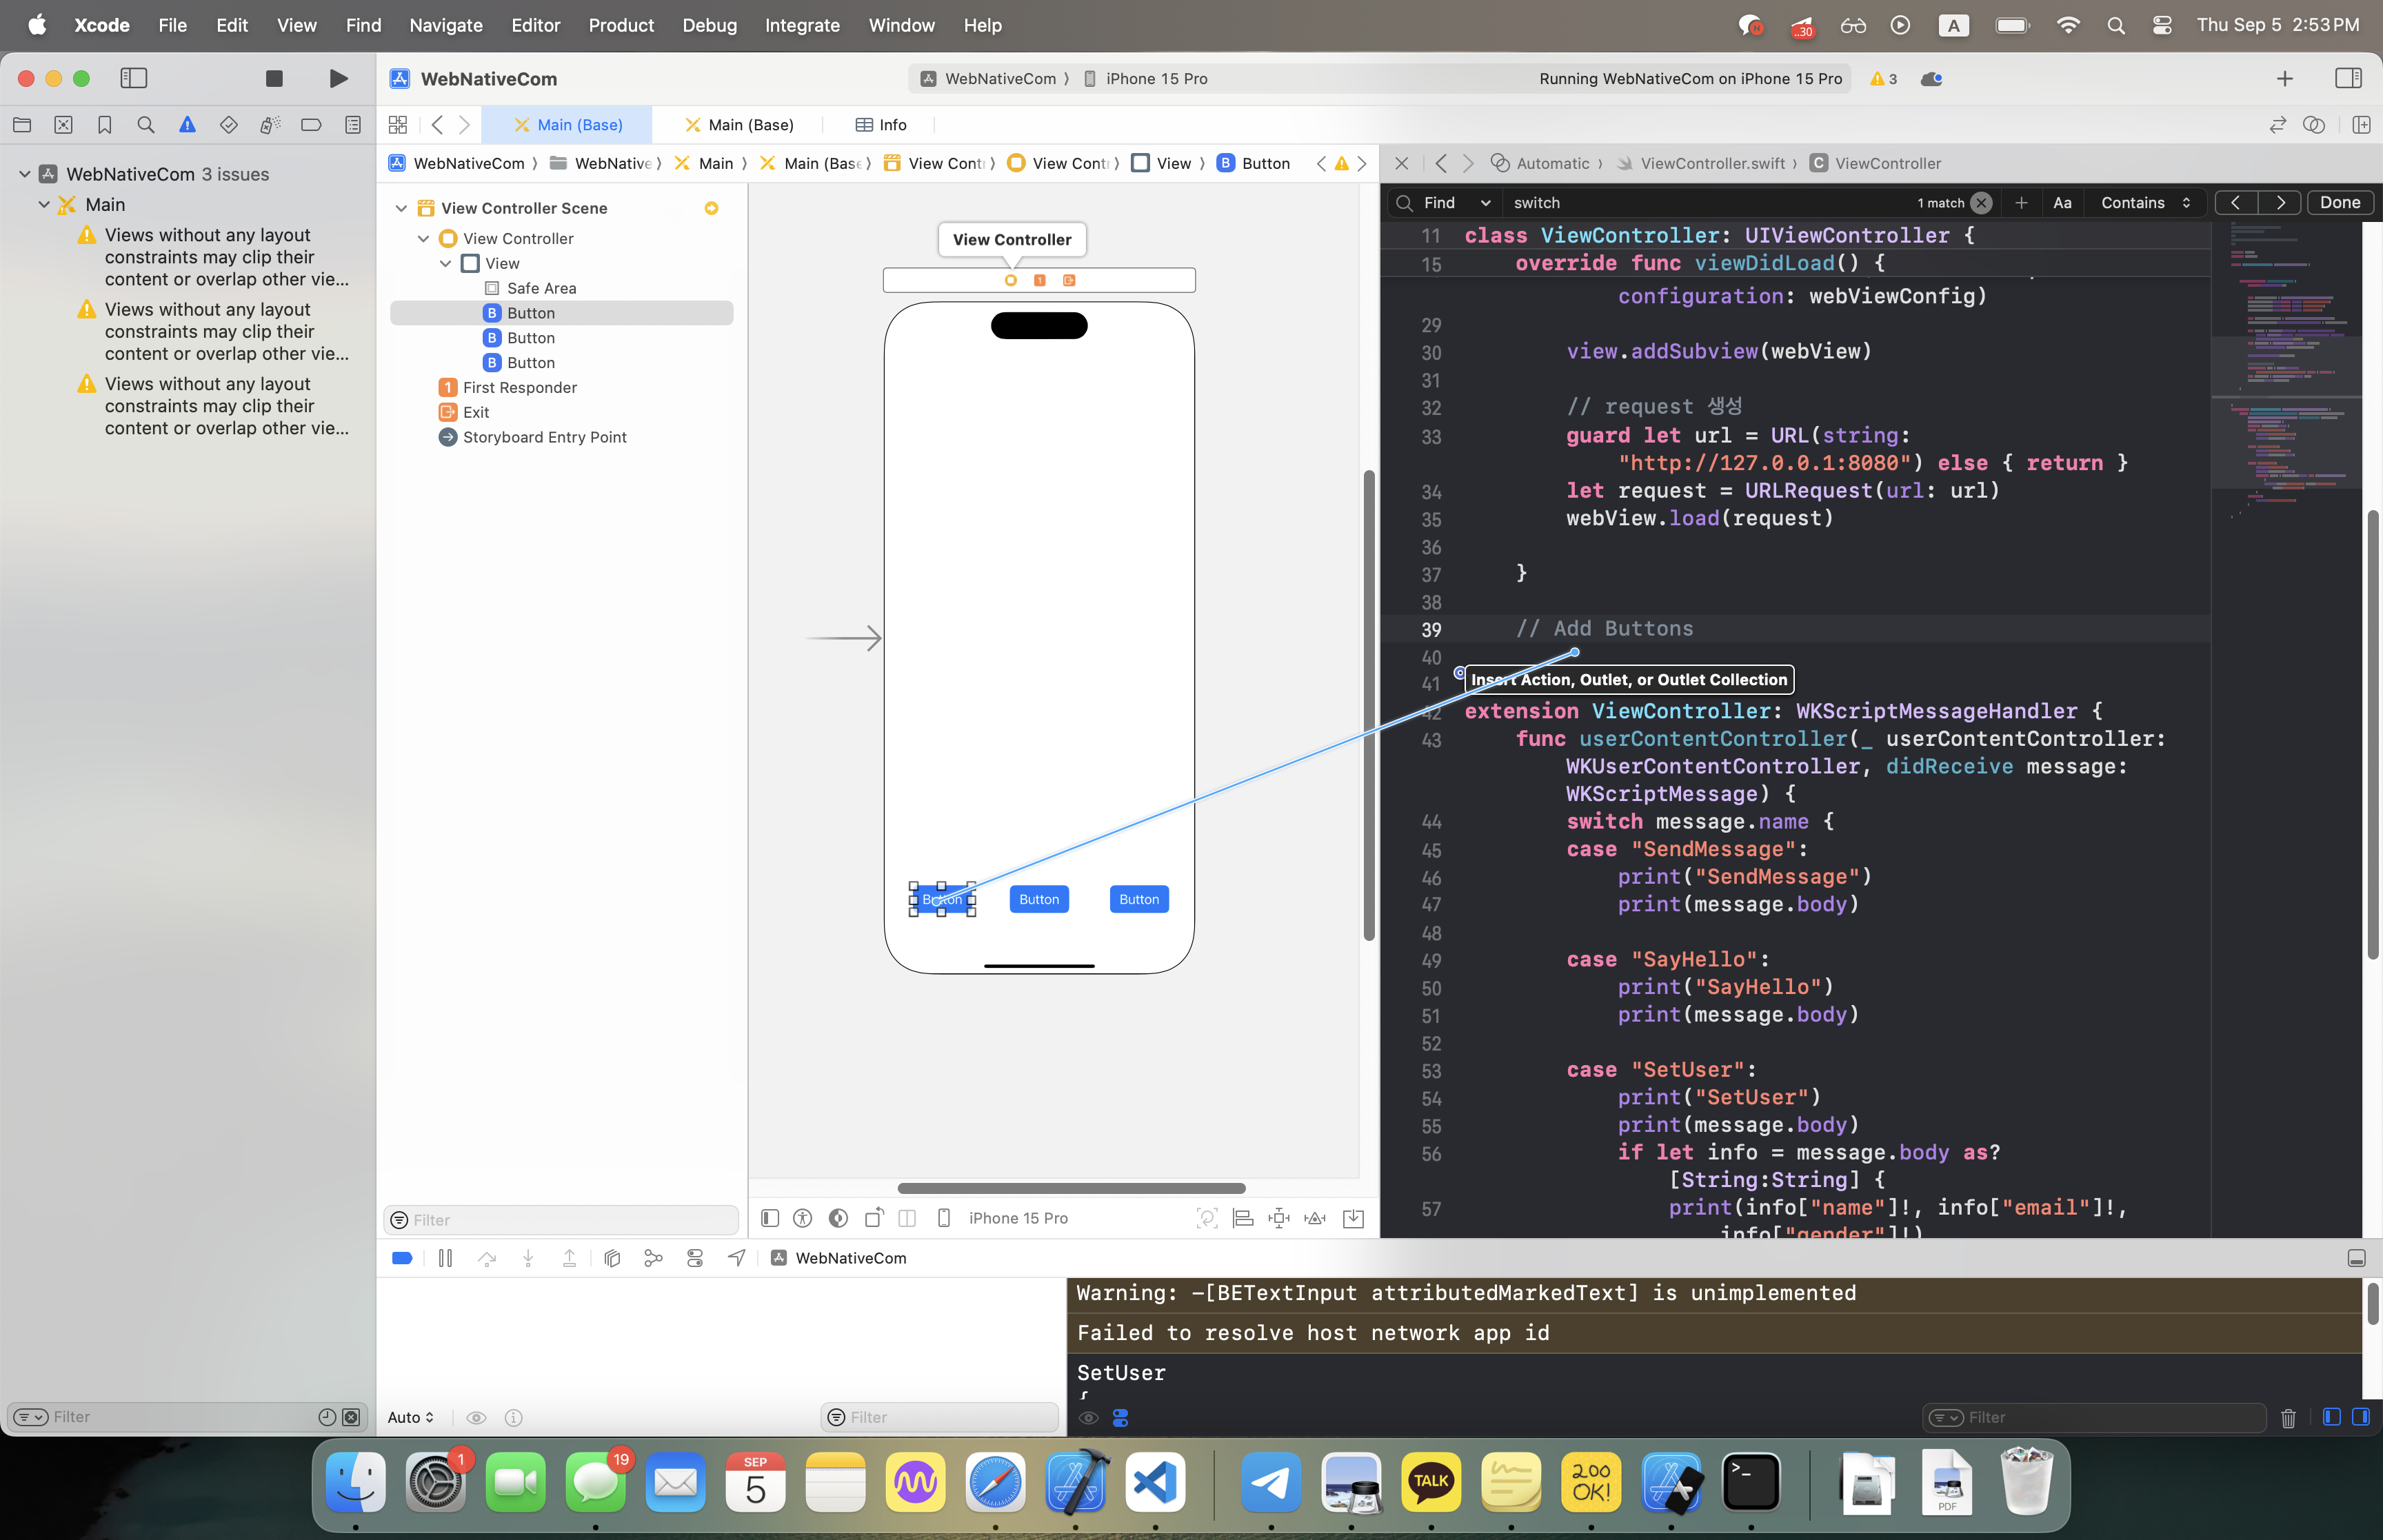Select Storyboard Entry Point in outline

[x=544, y=437]
